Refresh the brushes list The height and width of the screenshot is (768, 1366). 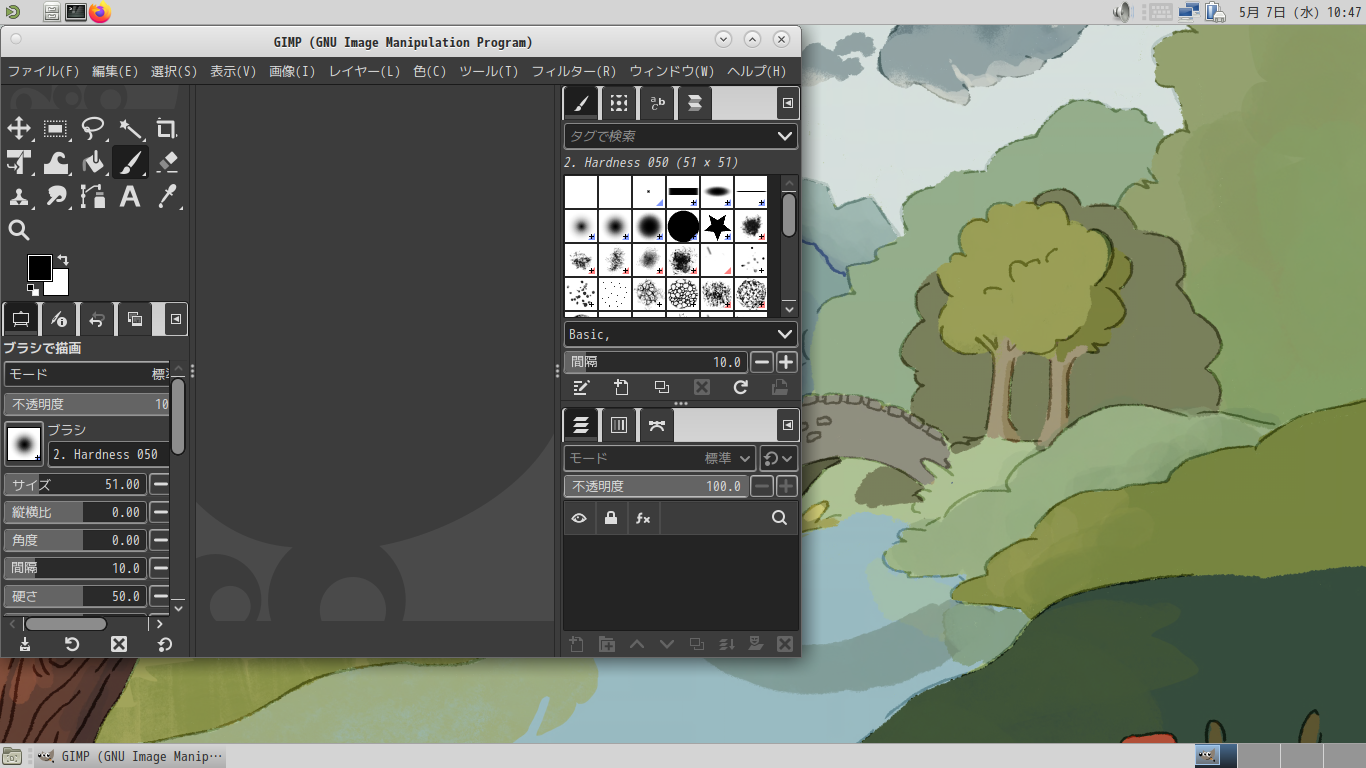tap(741, 388)
